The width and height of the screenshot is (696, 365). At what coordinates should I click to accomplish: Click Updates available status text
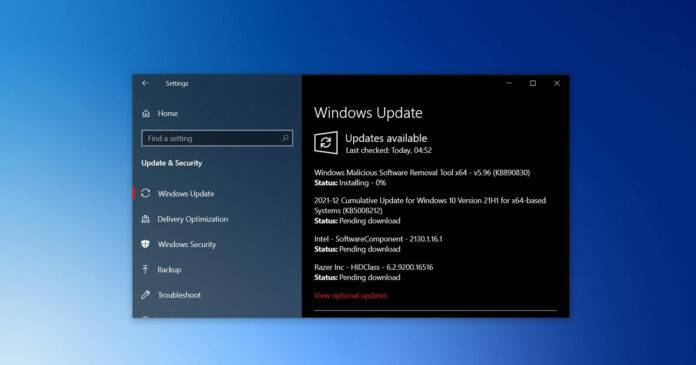click(386, 138)
